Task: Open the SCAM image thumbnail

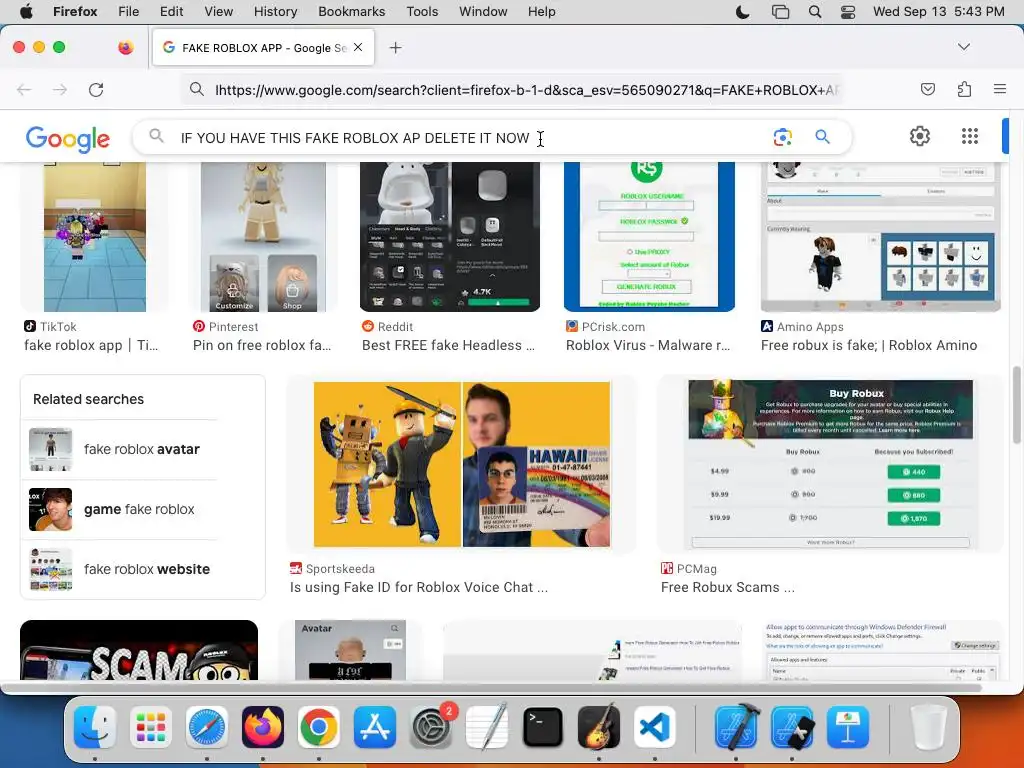Action: pyautogui.click(x=139, y=650)
